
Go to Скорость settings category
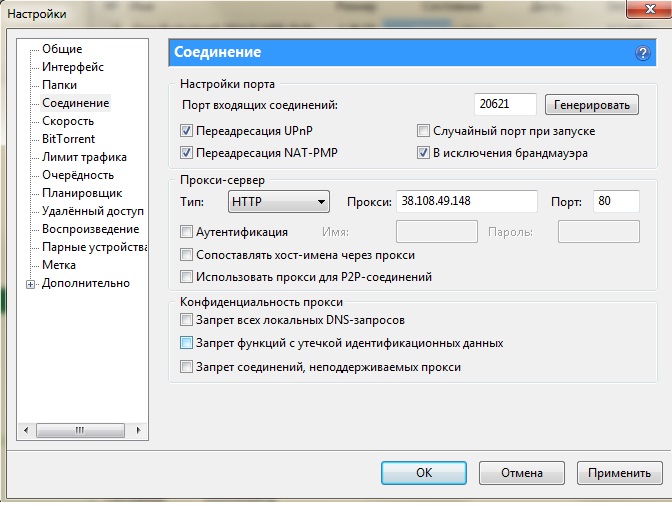coord(68,121)
